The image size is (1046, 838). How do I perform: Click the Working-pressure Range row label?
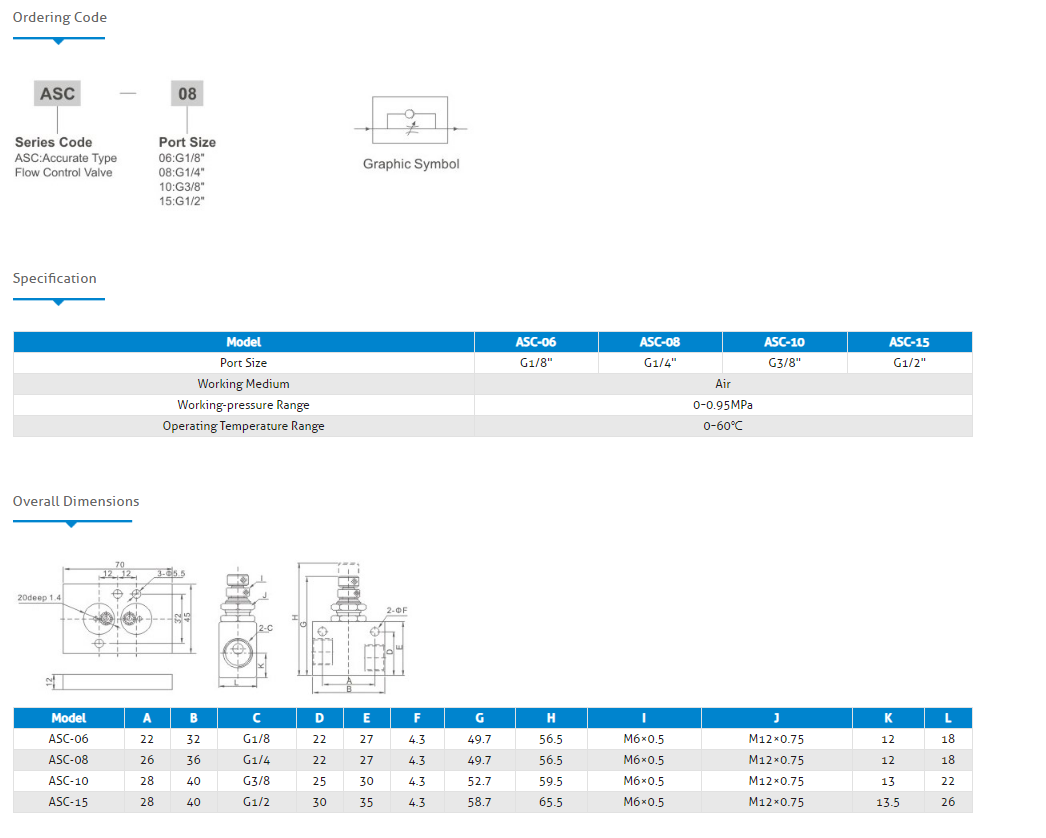coord(243,405)
